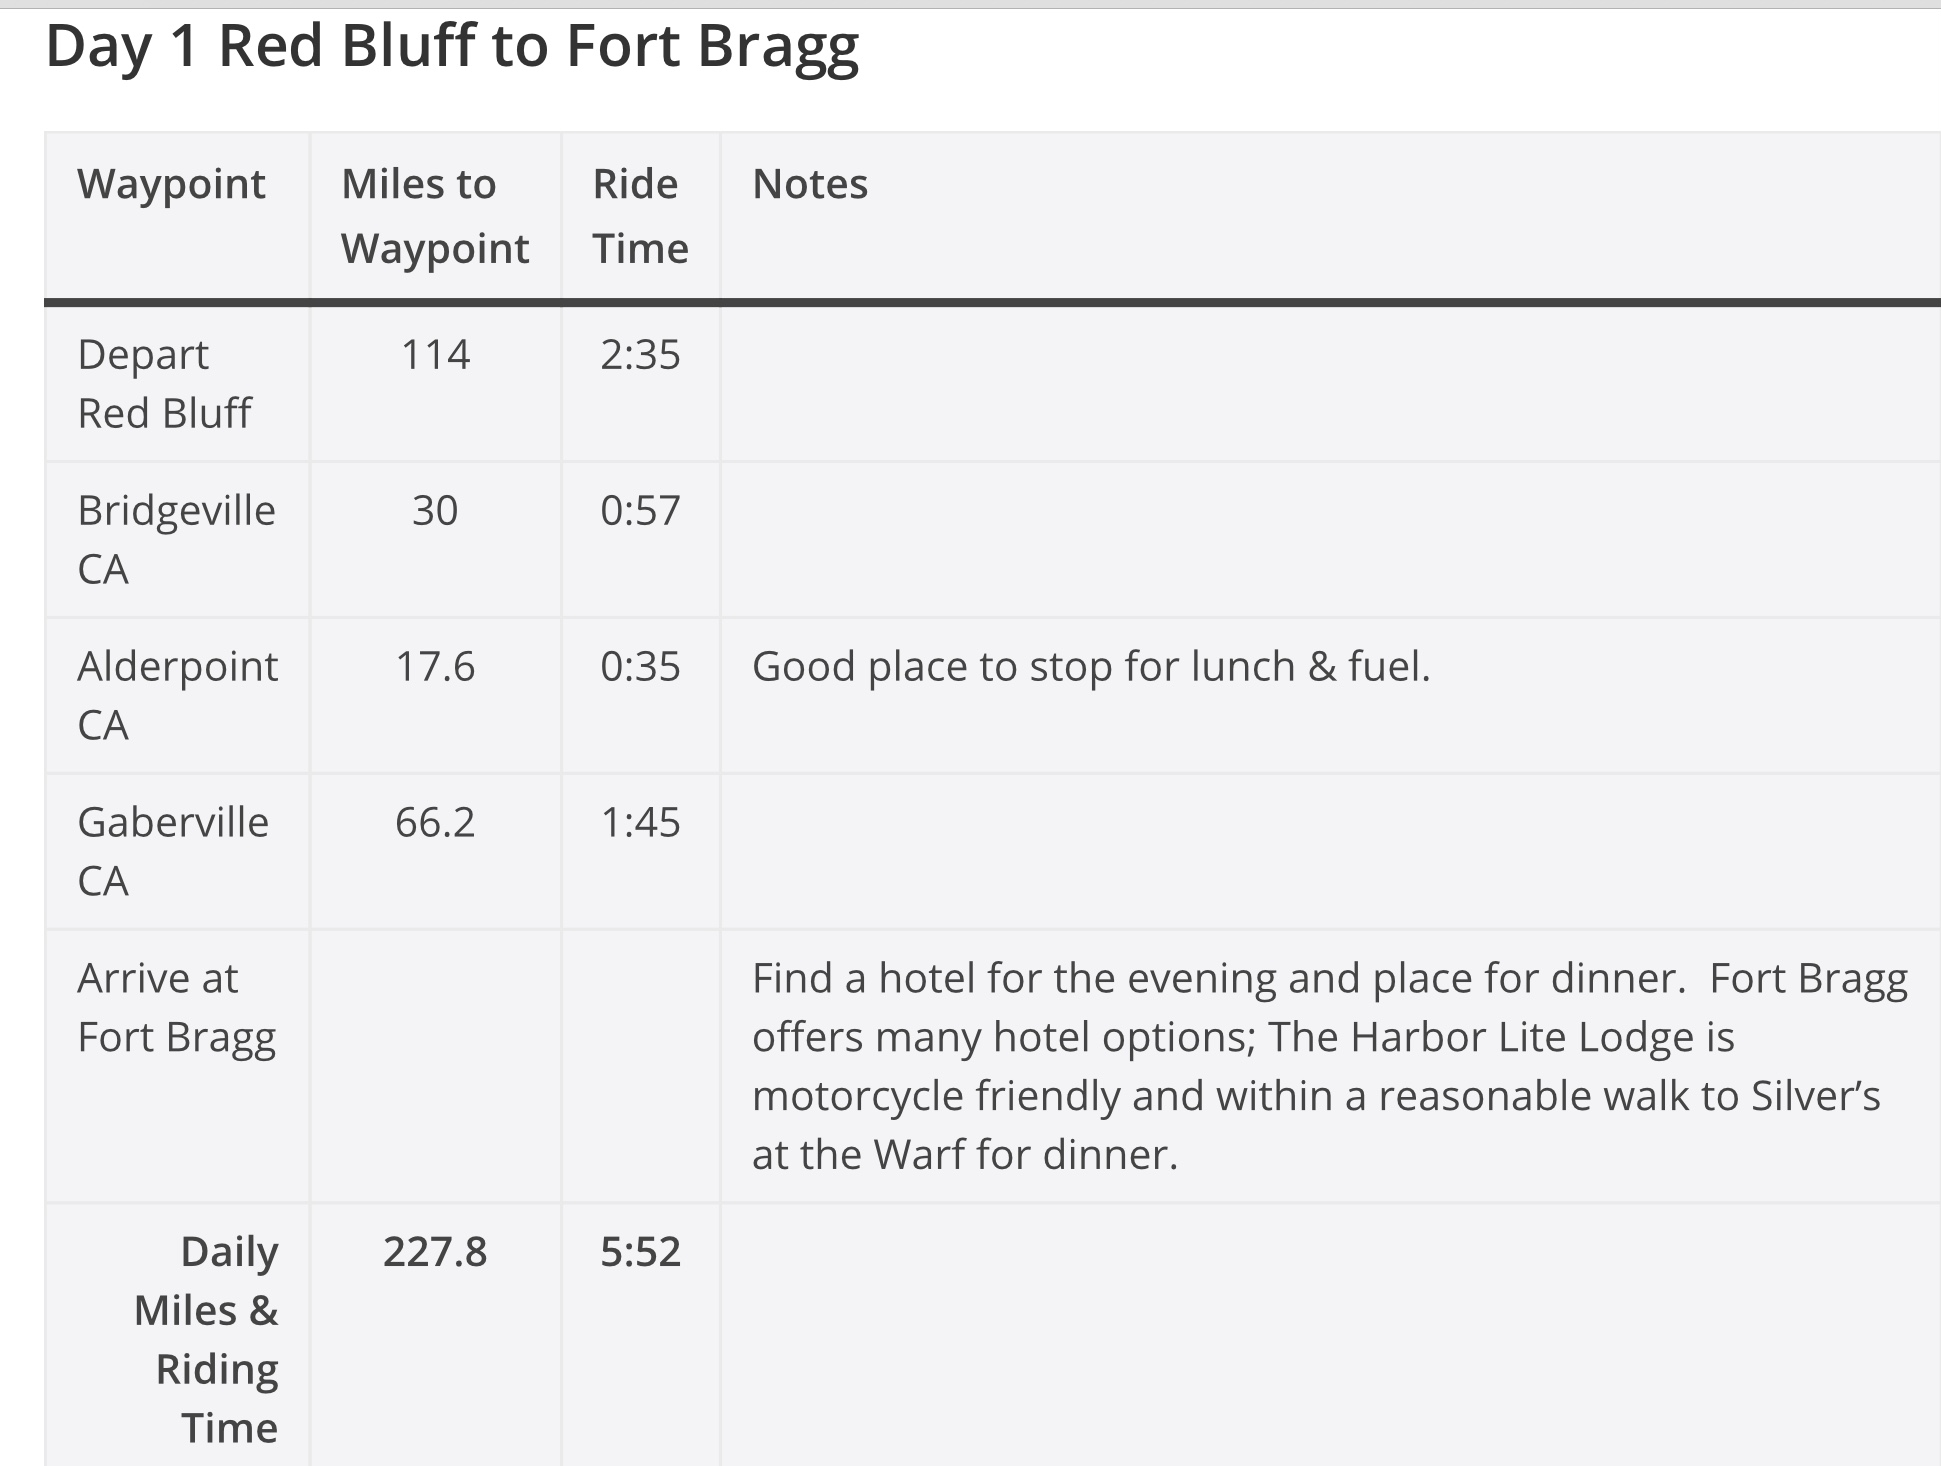Image resolution: width=1941 pixels, height=1466 pixels.
Task: Click the 17.6 miles value
Action: (x=435, y=667)
